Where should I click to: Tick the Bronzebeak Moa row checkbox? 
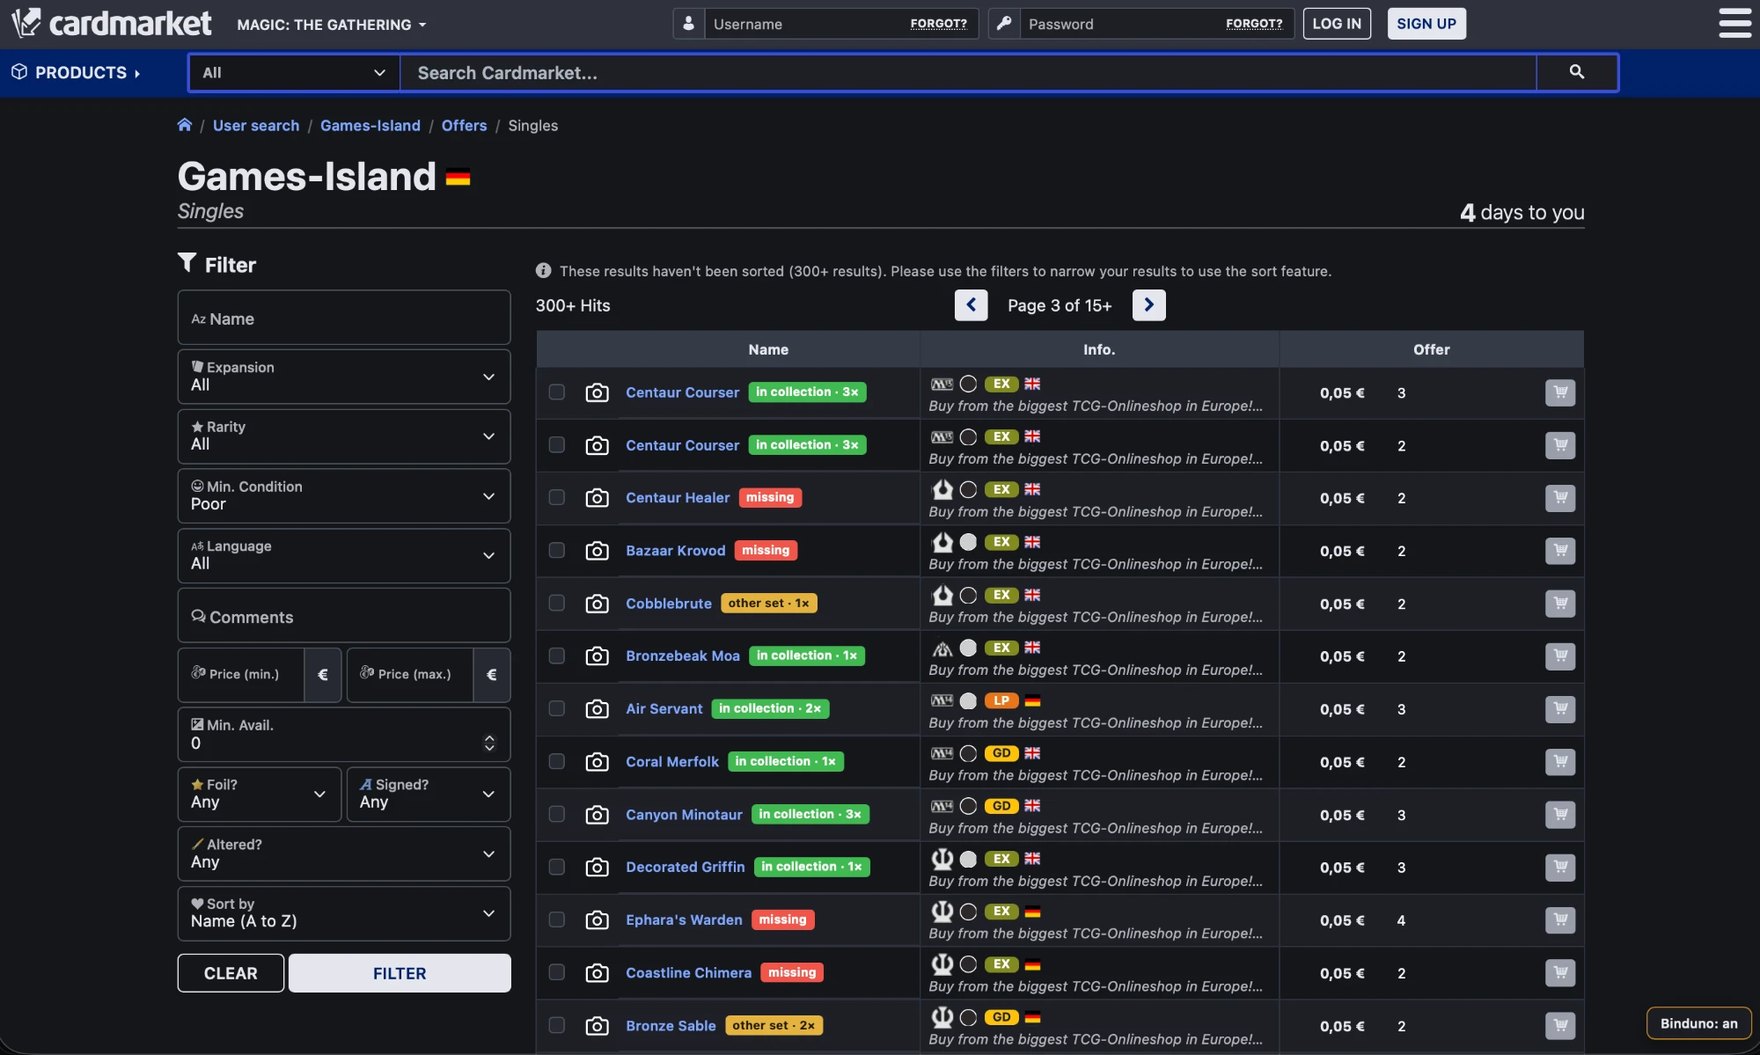tap(557, 656)
